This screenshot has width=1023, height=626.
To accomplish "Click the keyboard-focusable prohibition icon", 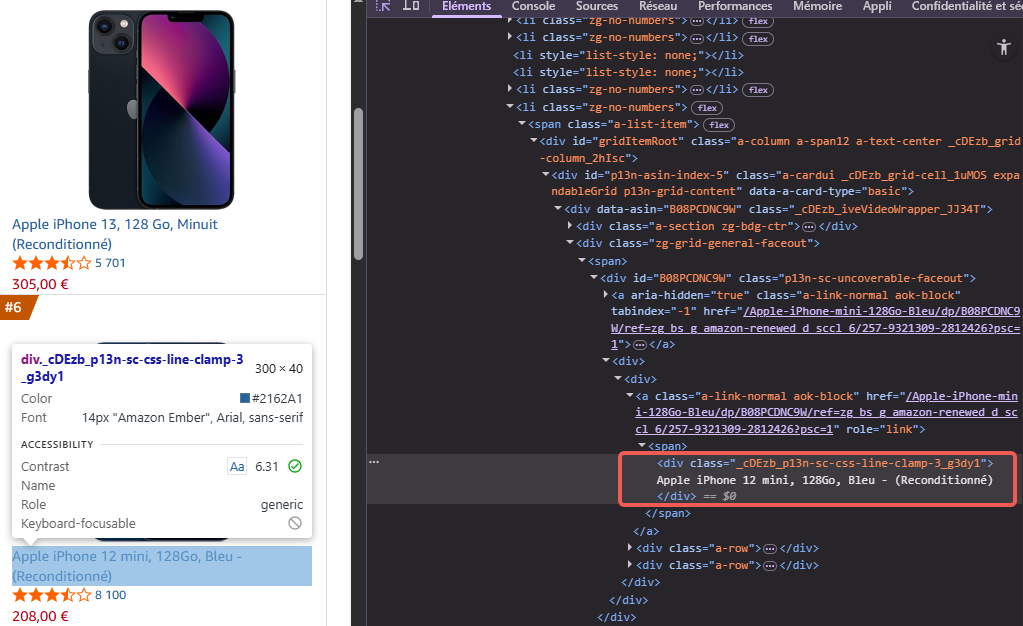I will [295, 523].
